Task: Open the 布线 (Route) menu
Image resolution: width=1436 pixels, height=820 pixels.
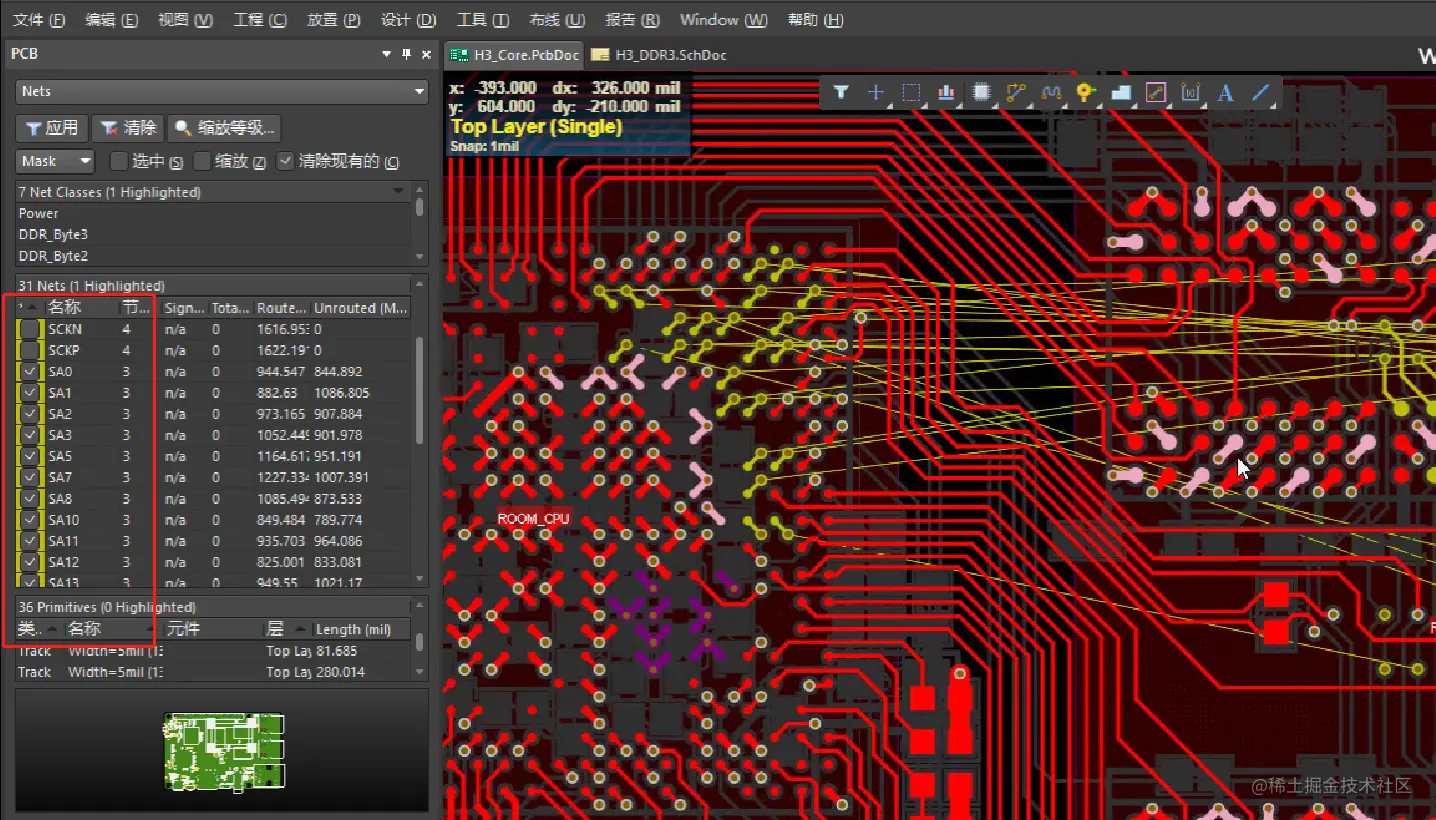Action: [x=556, y=19]
